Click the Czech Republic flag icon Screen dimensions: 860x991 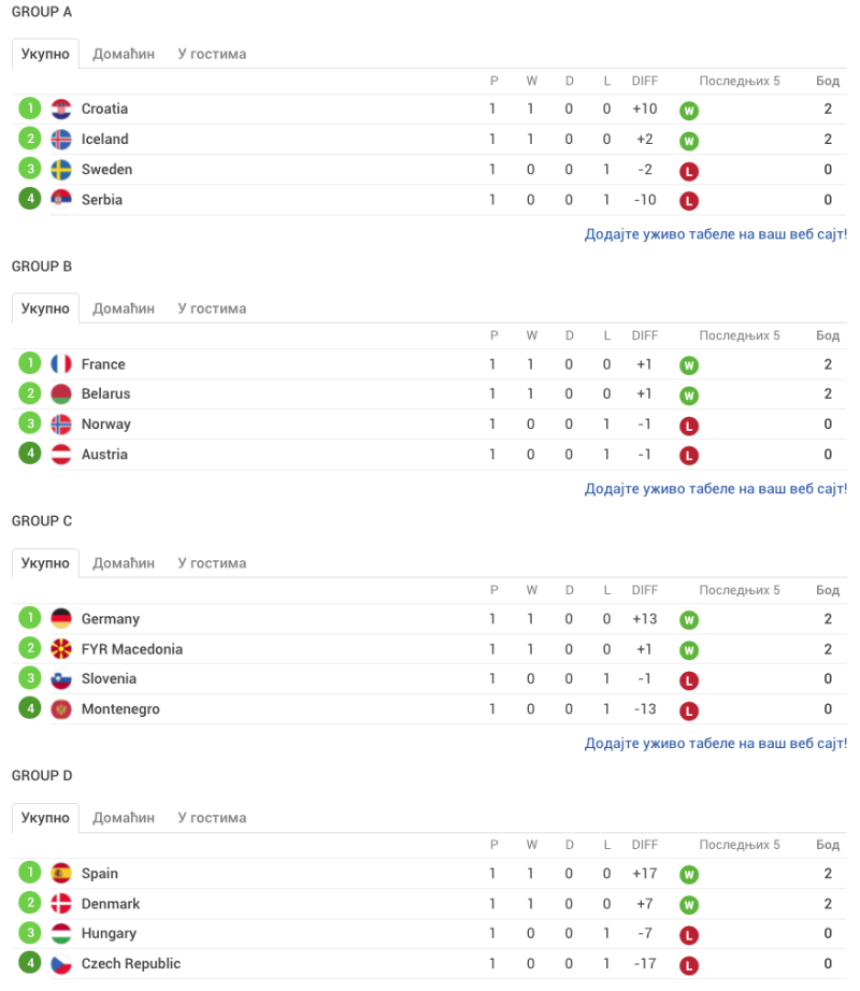61,964
